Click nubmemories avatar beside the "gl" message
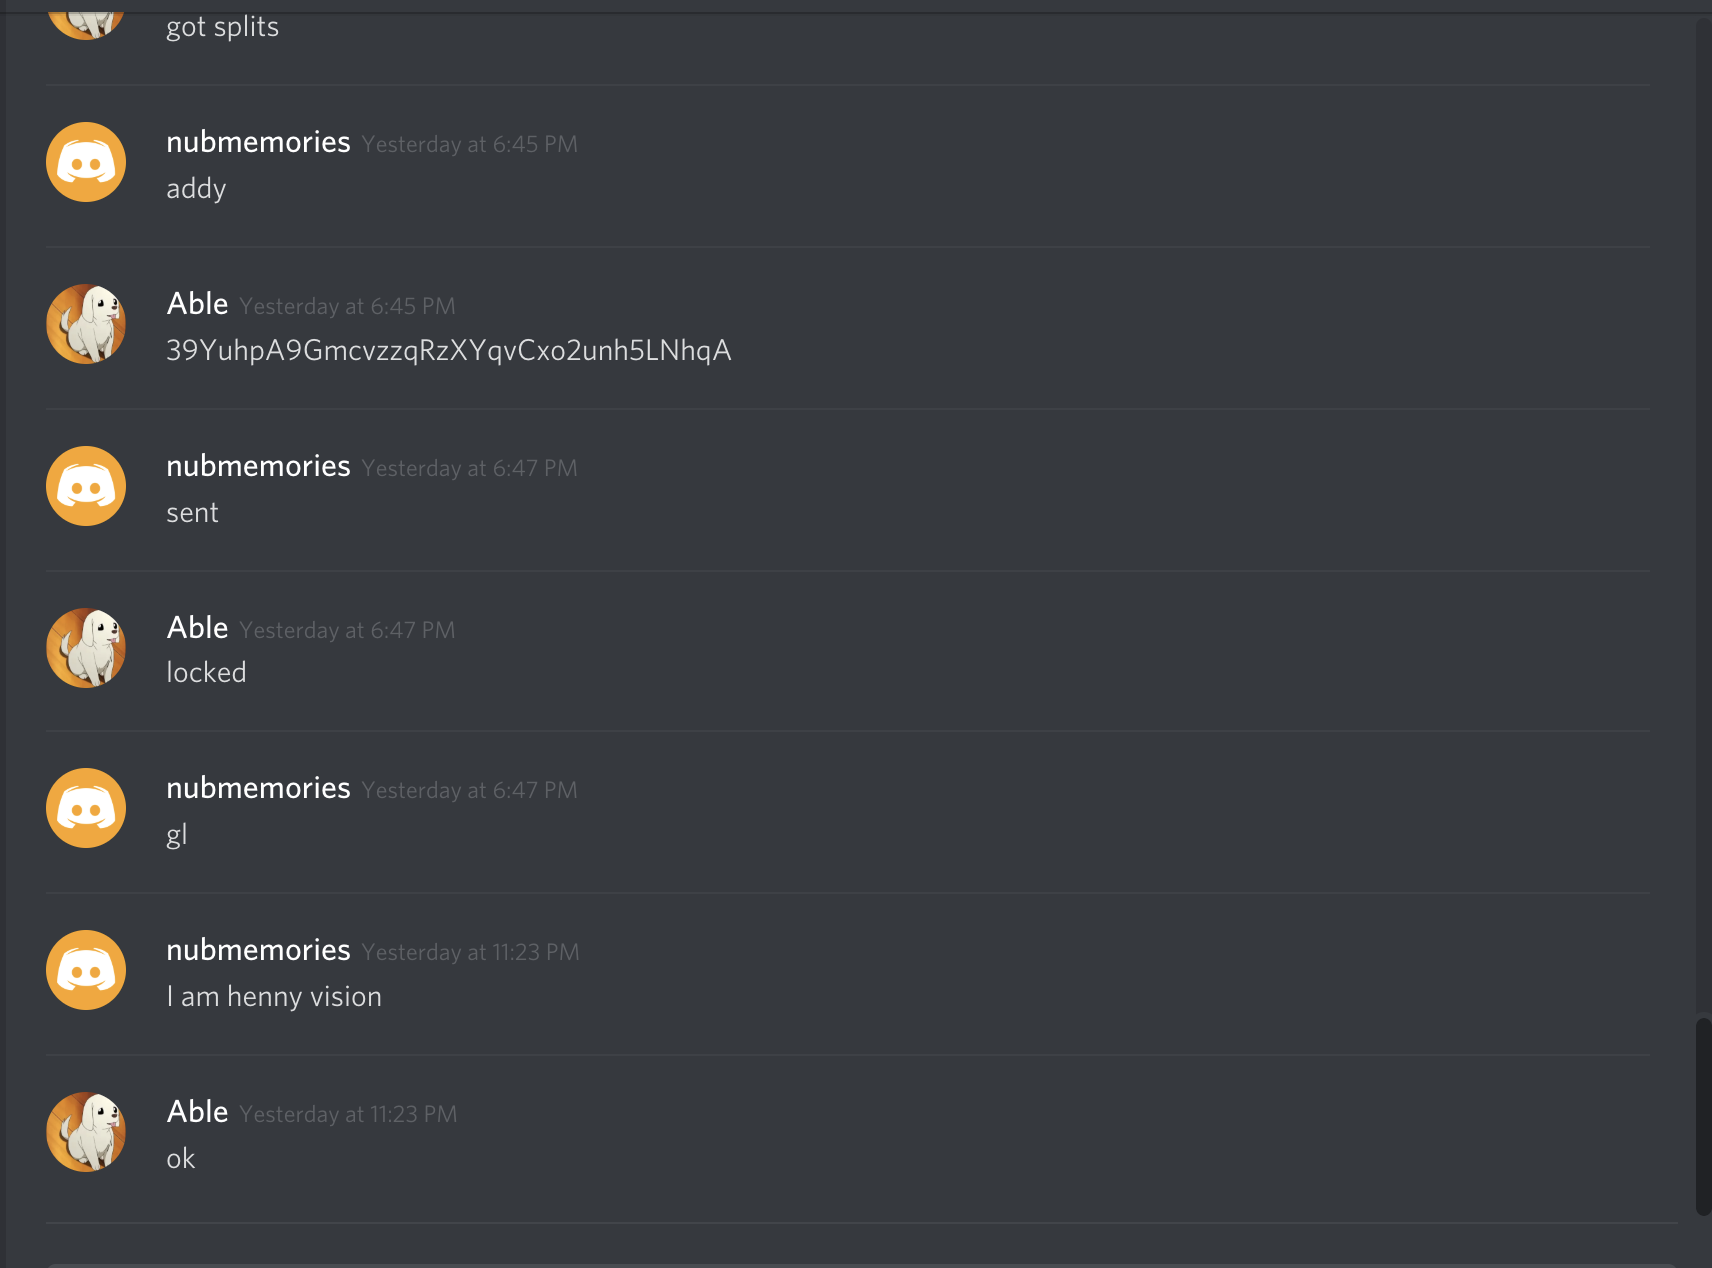Screen dimensions: 1712x1268 pyautogui.click(x=86, y=808)
